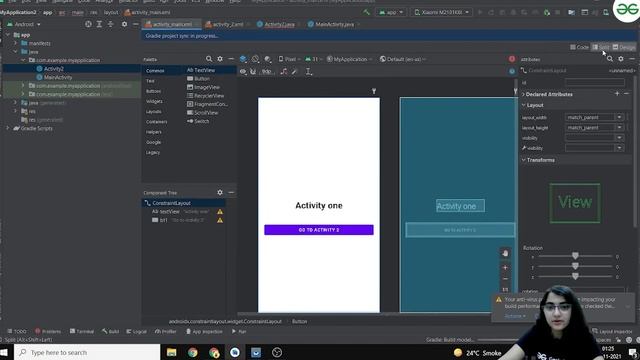
Task: Click the clear all constraints icon
Action: click(284, 71)
